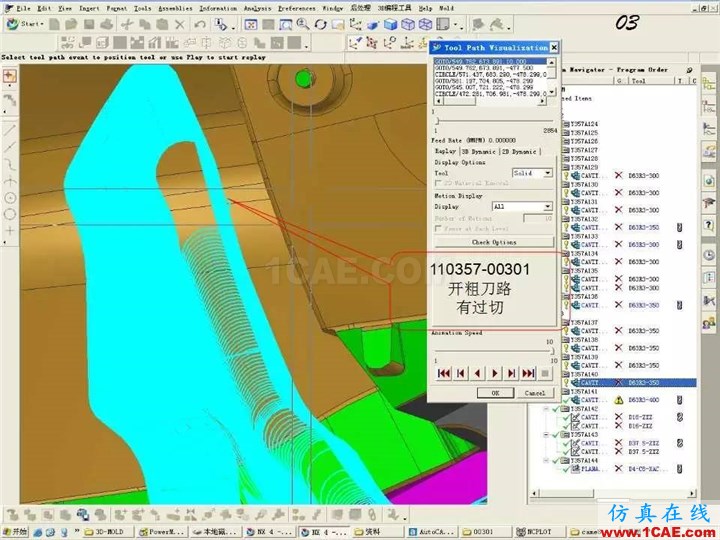Click the Undo arrow icon
This screenshot has height=540, width=720.
pyautogui.click(x=199, y=24)
